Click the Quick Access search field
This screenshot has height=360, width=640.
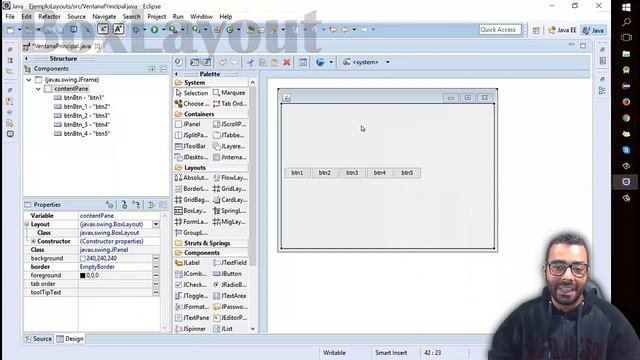pyautogui.click(x=500, y=29)
